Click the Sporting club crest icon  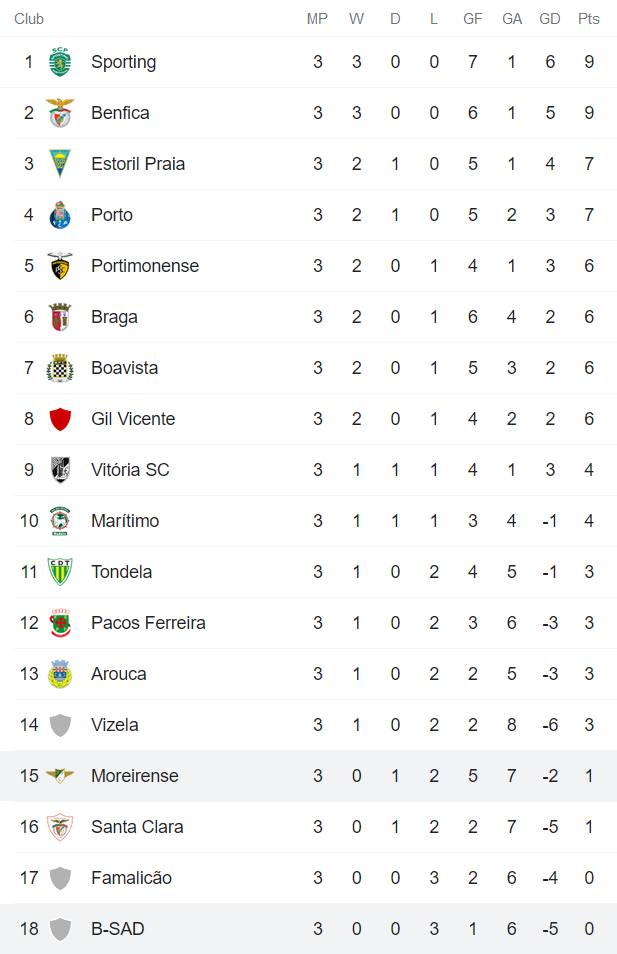pos(61,62)
